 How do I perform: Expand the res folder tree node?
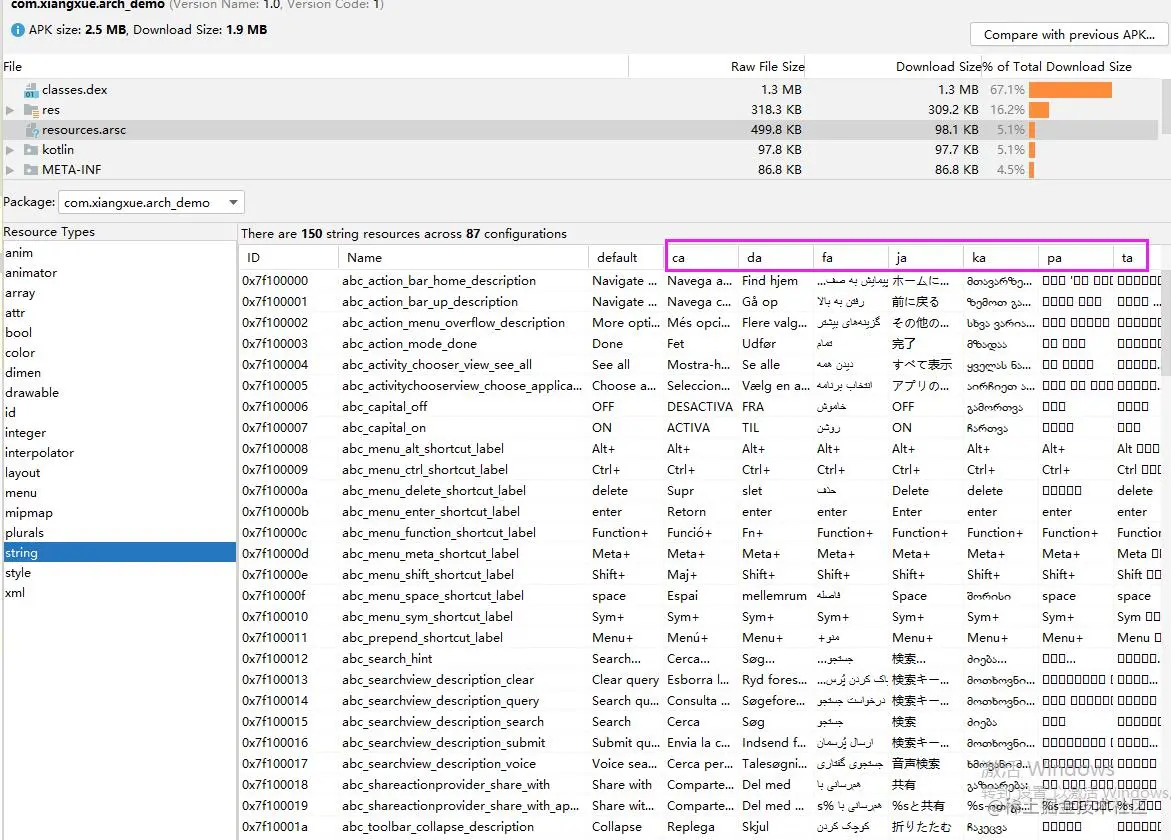click(10, 111)
